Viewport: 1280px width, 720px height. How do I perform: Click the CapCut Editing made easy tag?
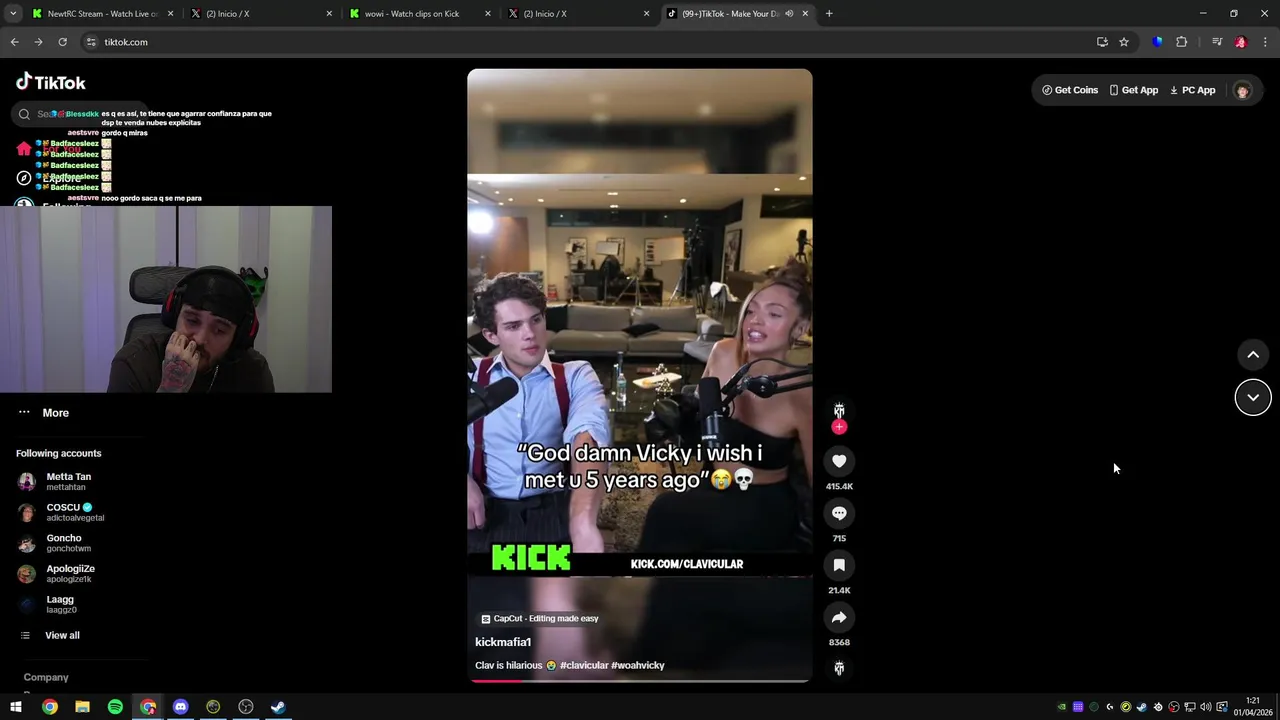coord(540,619)
